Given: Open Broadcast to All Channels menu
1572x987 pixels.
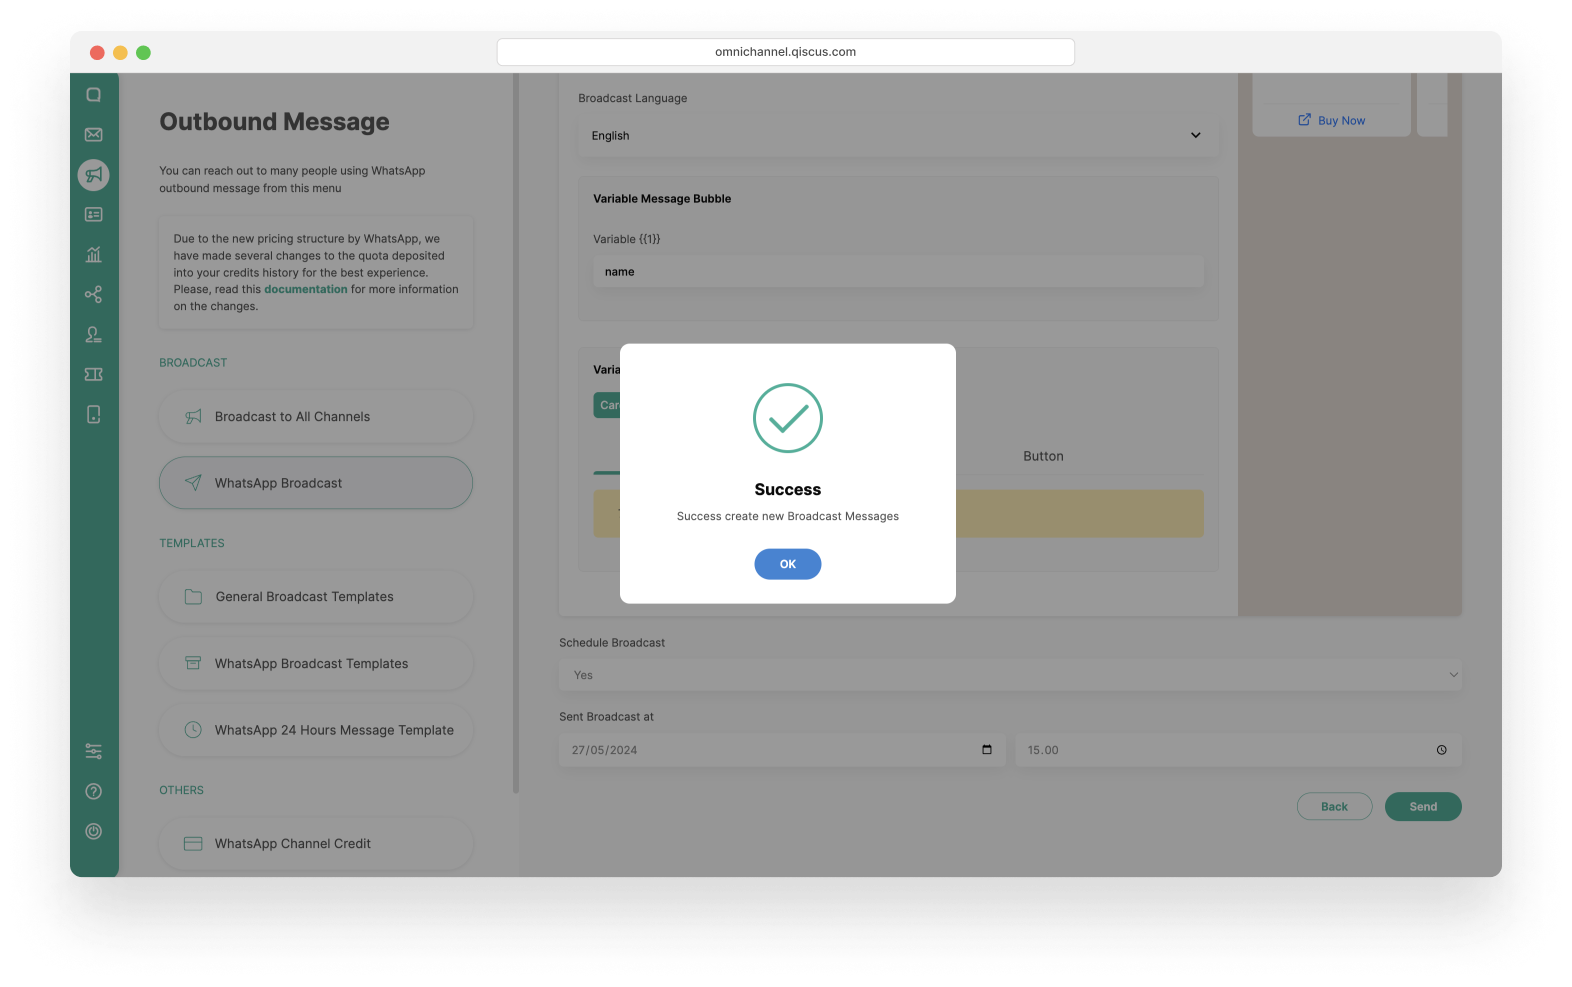Looking at the screenshot, I should pos(316,417).
